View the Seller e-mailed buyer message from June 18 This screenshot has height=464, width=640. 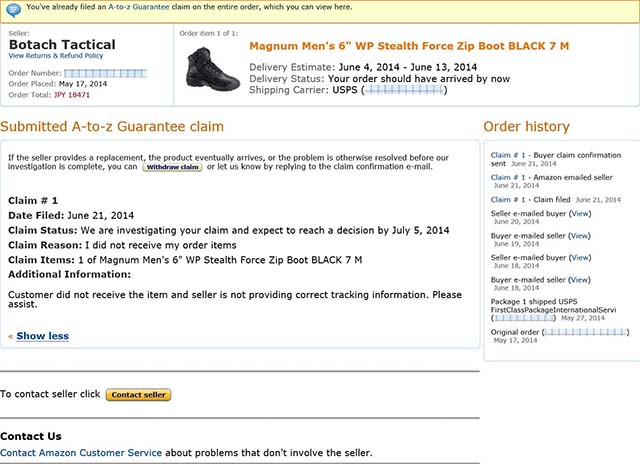click(580, 258)
